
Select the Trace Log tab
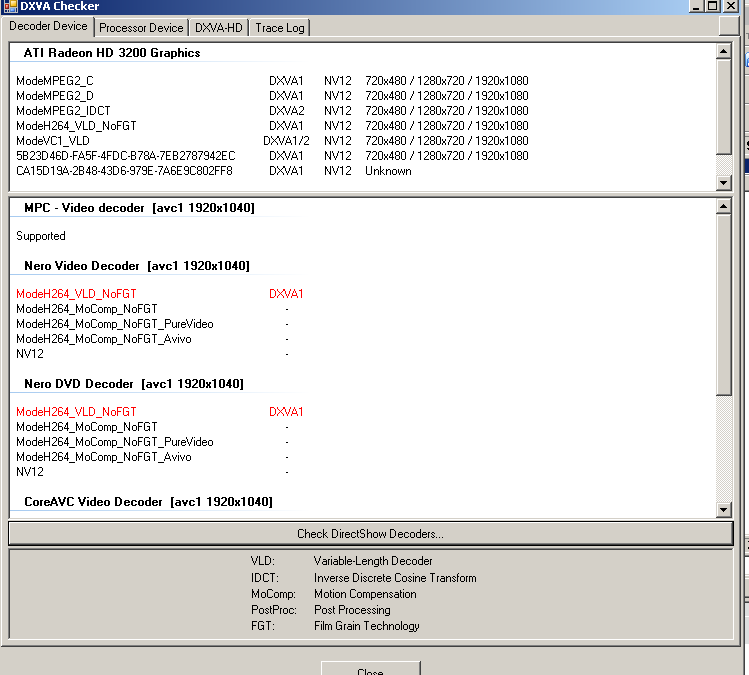(x=280, y=28)
